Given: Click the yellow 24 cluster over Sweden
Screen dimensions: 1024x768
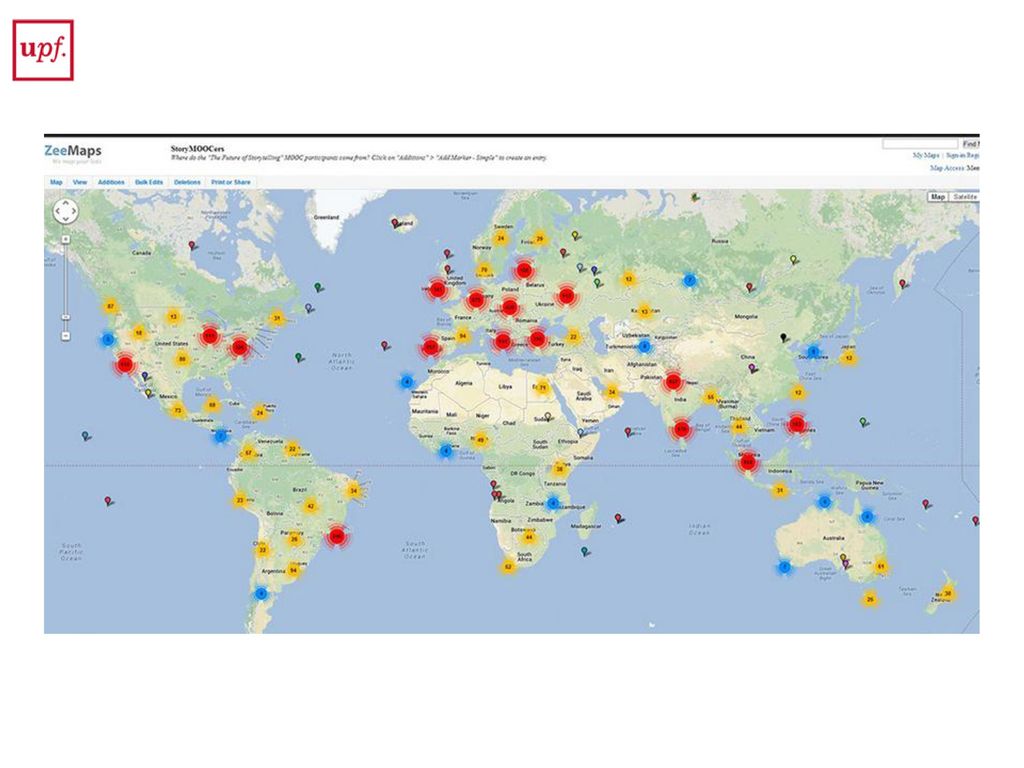Looking at the screenshot, I should 501,238.
